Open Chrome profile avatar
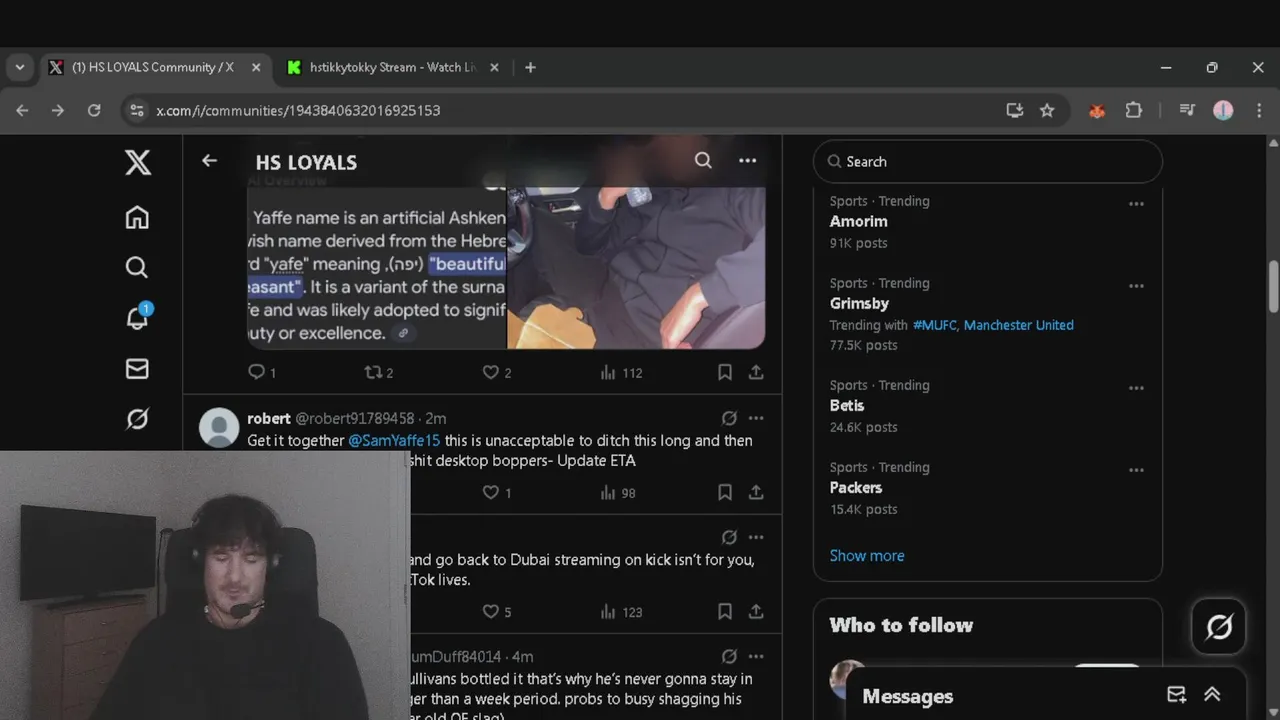Viewport: 1280px width, 720px height. pos(1223,110)
